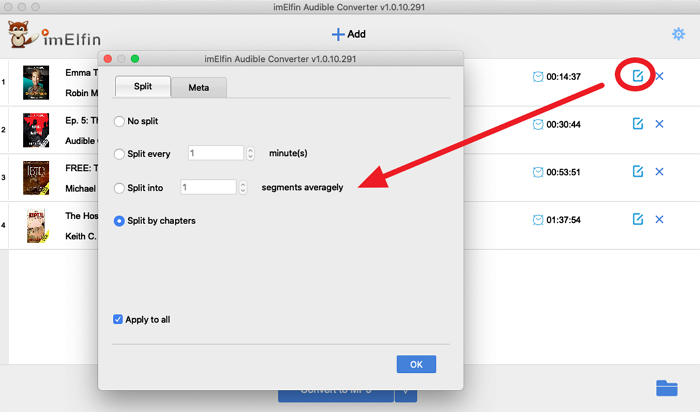This screenshot has height=412, width=700.
Task: Switch to the Split tab
Action: [x=143, y=86]
